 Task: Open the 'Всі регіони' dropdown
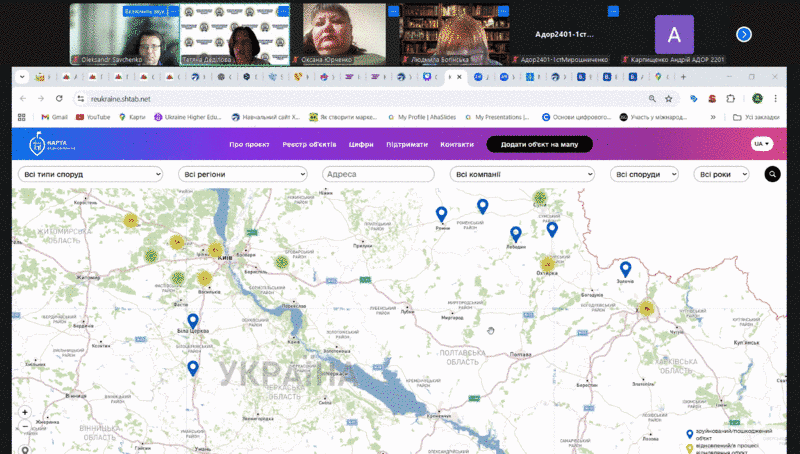(x=243, y=174)
